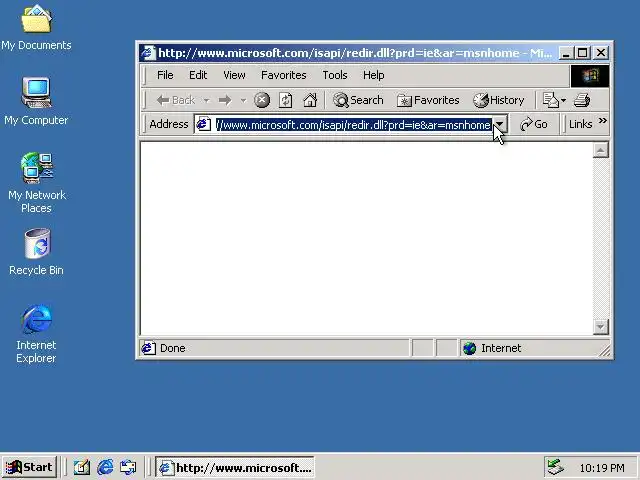This screenshot has height=480, width=640.
Task: Expand the Mail button dropdown arrow
Action: tap(564, 100)
